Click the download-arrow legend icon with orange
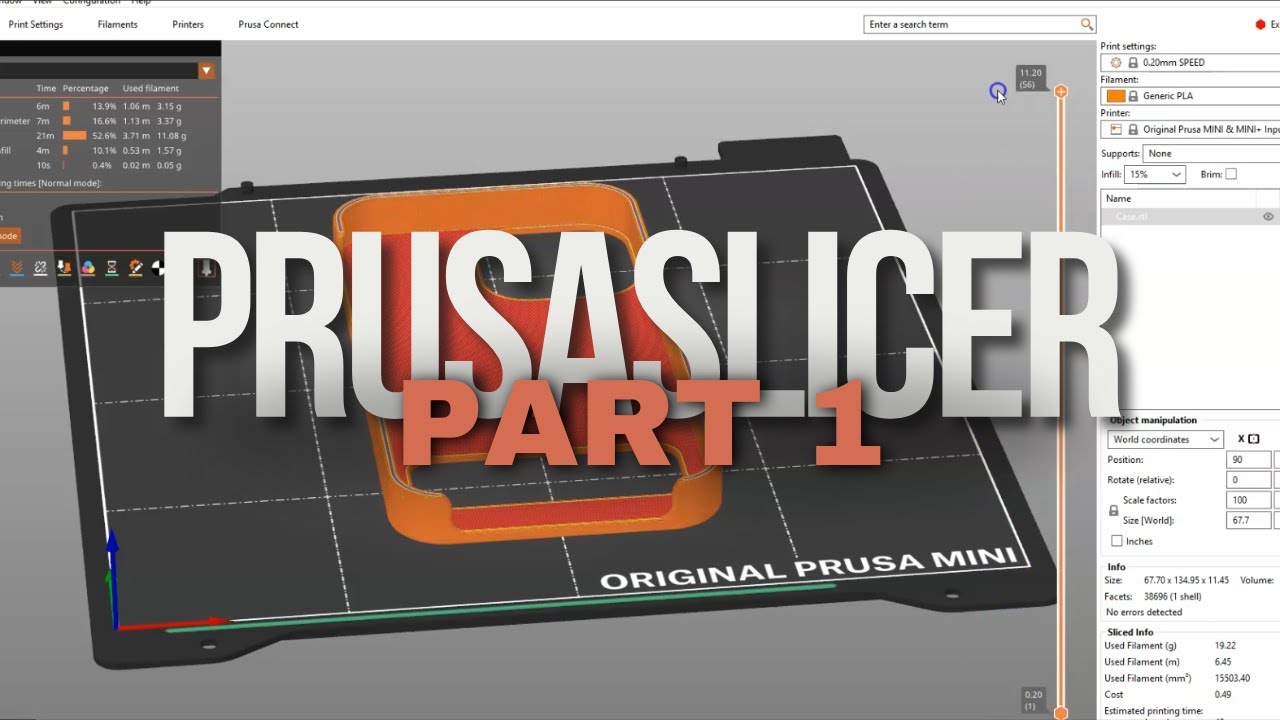Image resolution: width=1280 pixels, height=720 pixels. click(x=65, y=268)
